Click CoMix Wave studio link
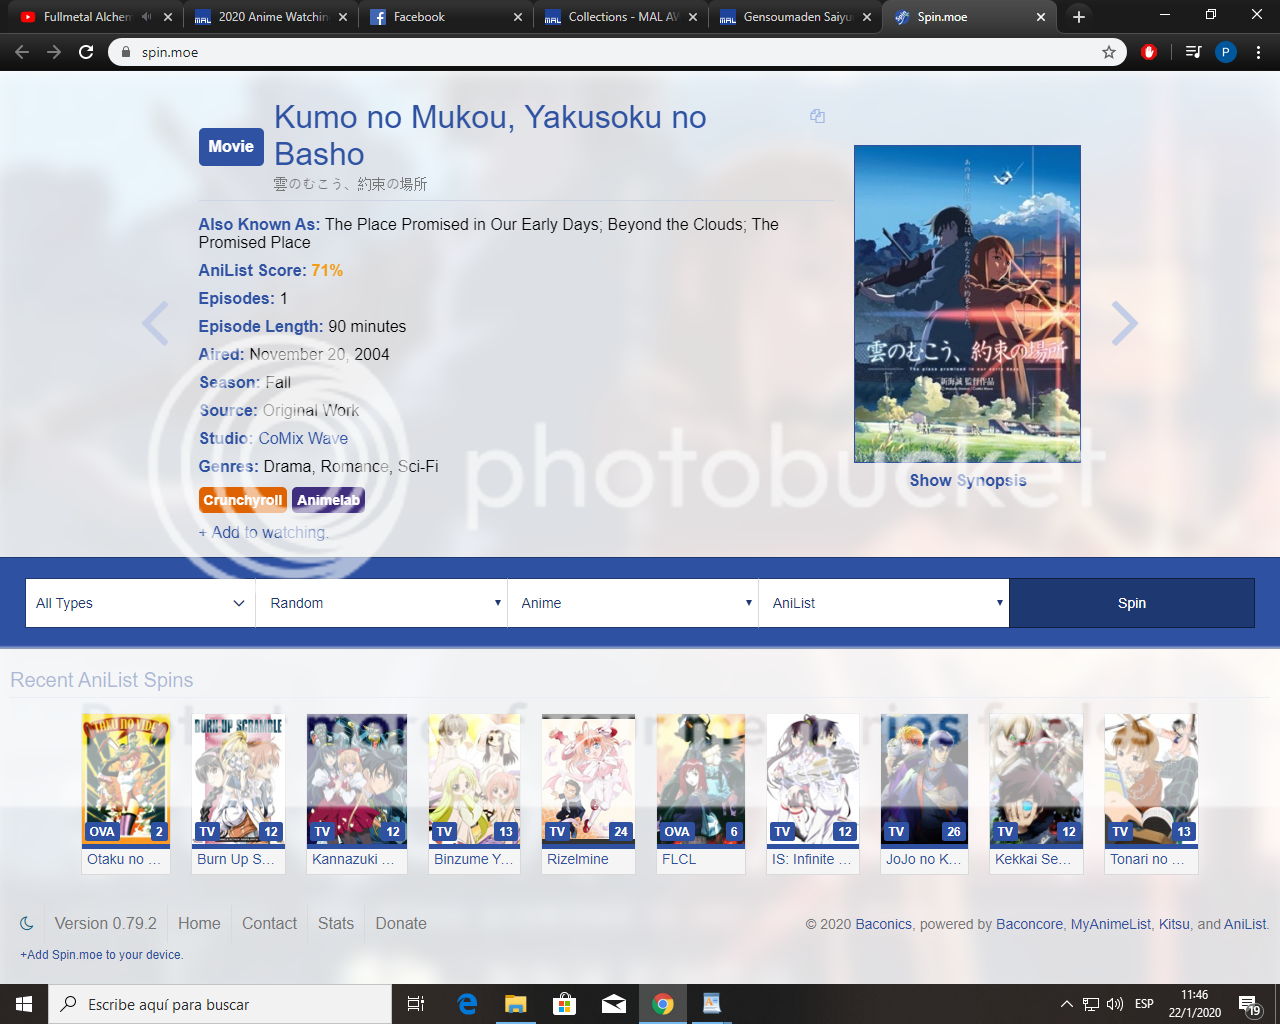The width and height of the screenshot is (1280, 1024). click(x=303, y=438)
